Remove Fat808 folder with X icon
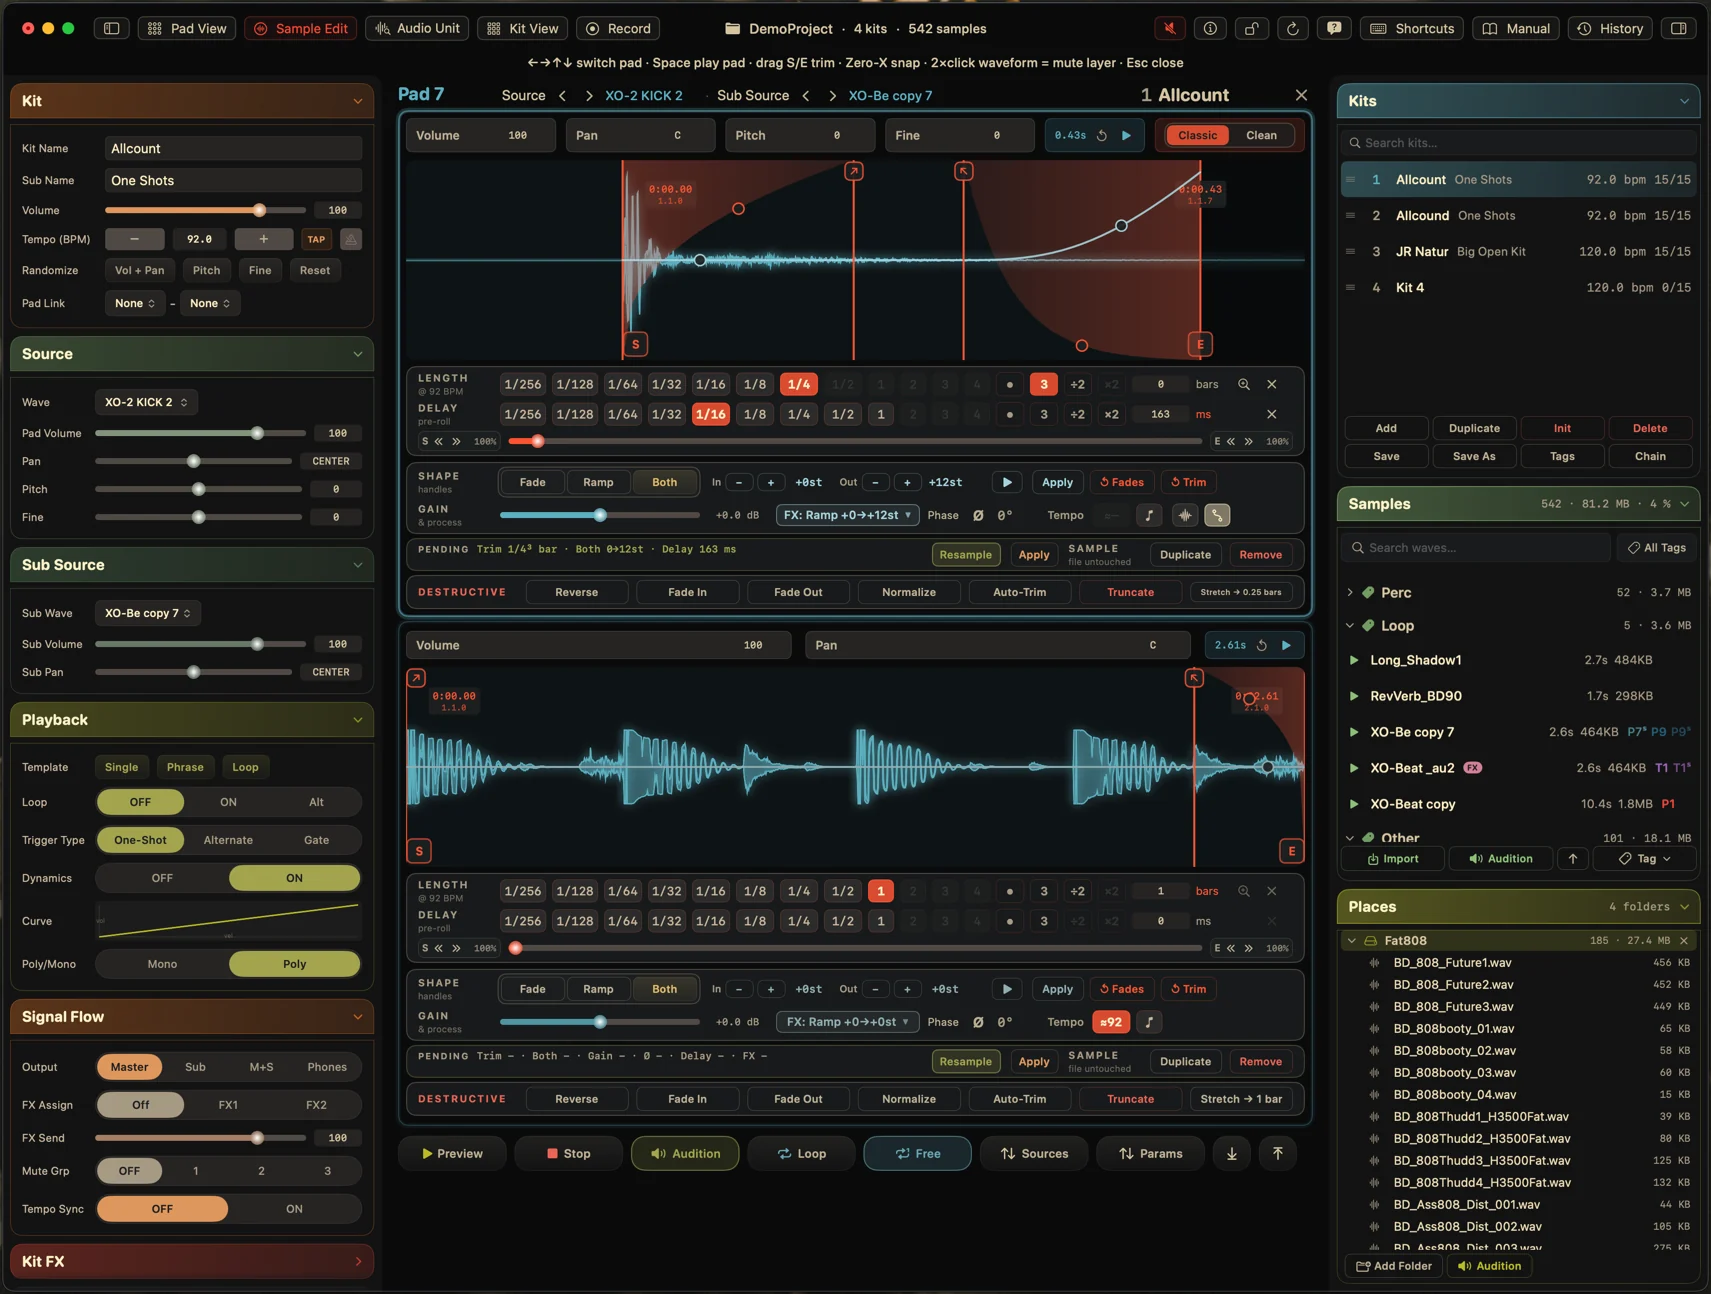The height and width of the screenshot is (1294, 1711). tap(1684, 940)
